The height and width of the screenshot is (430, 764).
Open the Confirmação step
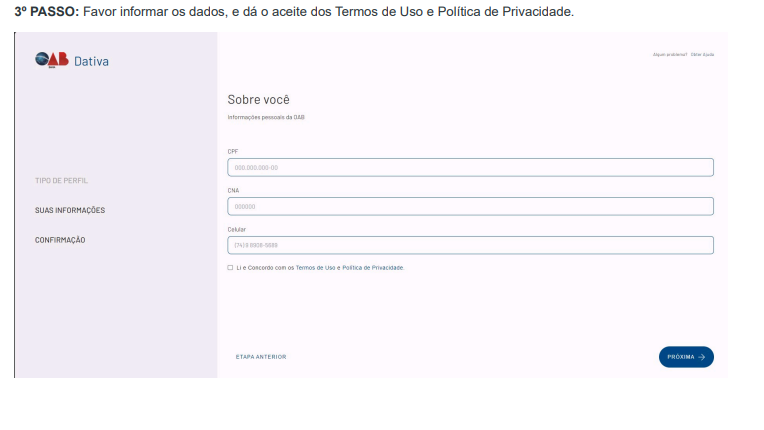tap(60, 240)
